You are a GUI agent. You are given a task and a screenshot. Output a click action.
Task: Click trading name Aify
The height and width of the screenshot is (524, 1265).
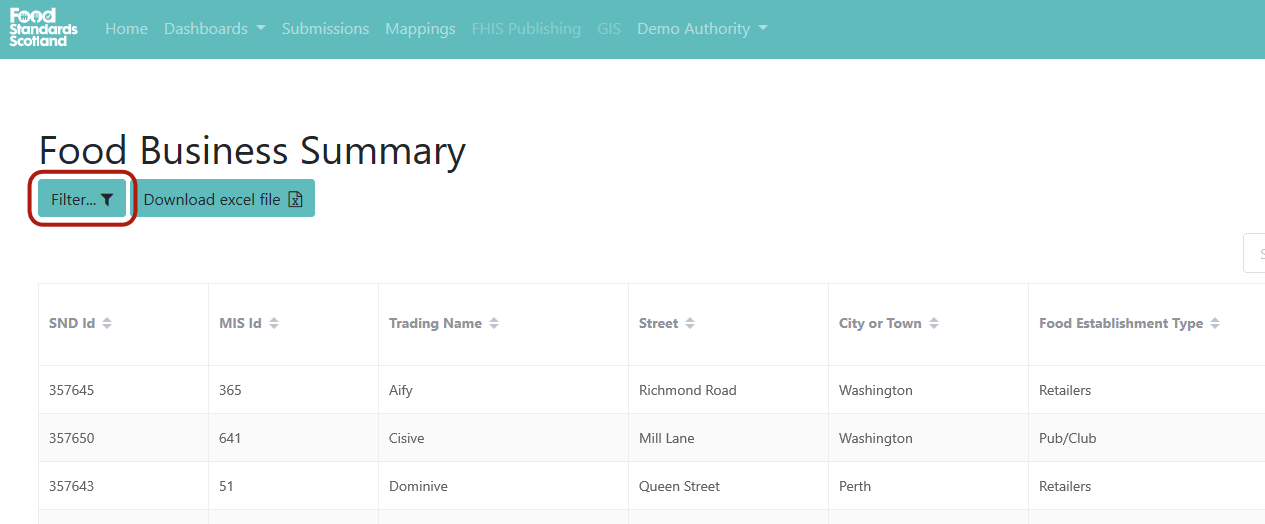[401, 391]
